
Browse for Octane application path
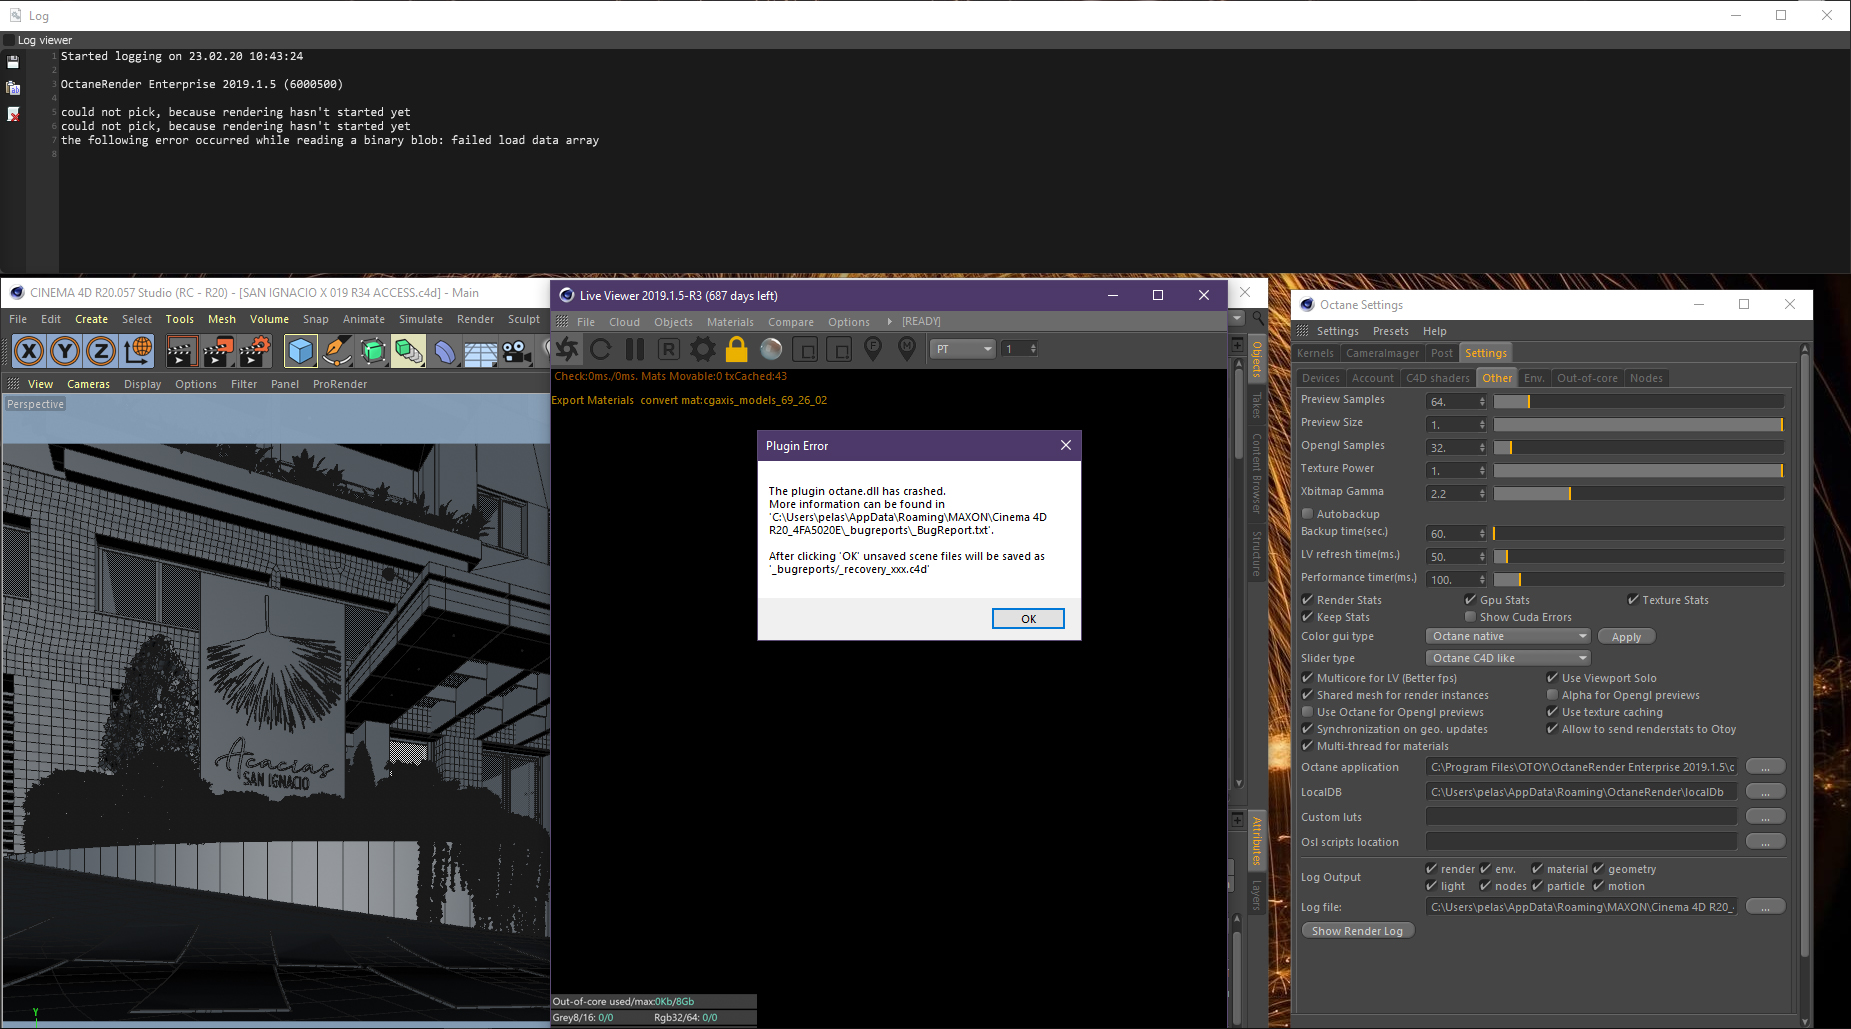pos(1765,767)
